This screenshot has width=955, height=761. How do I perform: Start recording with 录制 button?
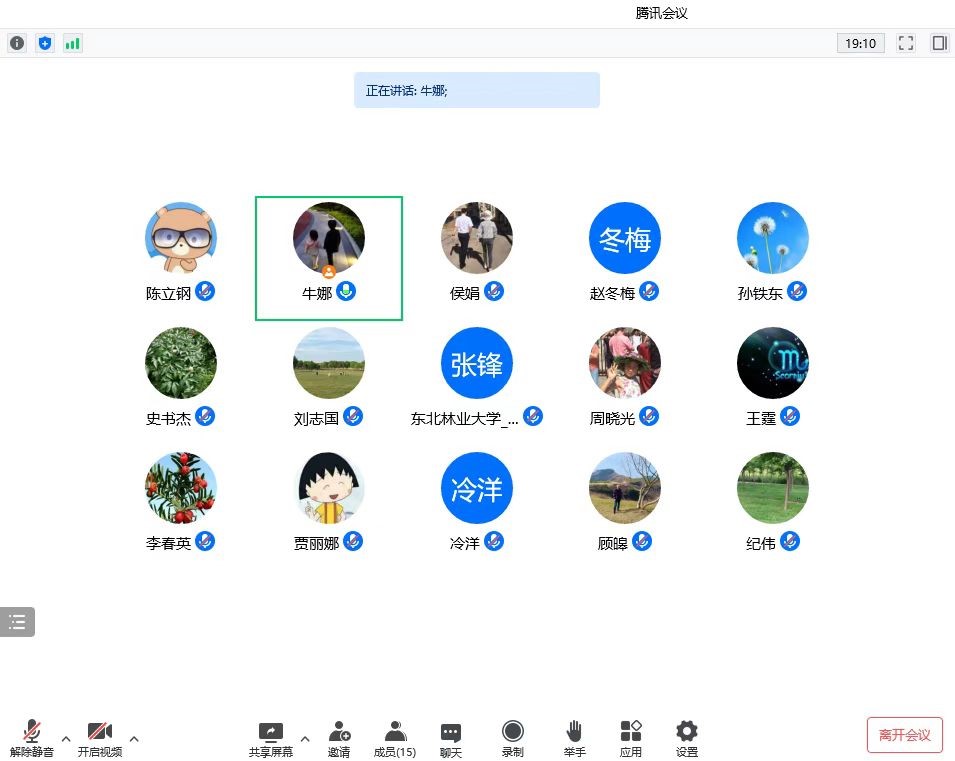click(512, 738)
